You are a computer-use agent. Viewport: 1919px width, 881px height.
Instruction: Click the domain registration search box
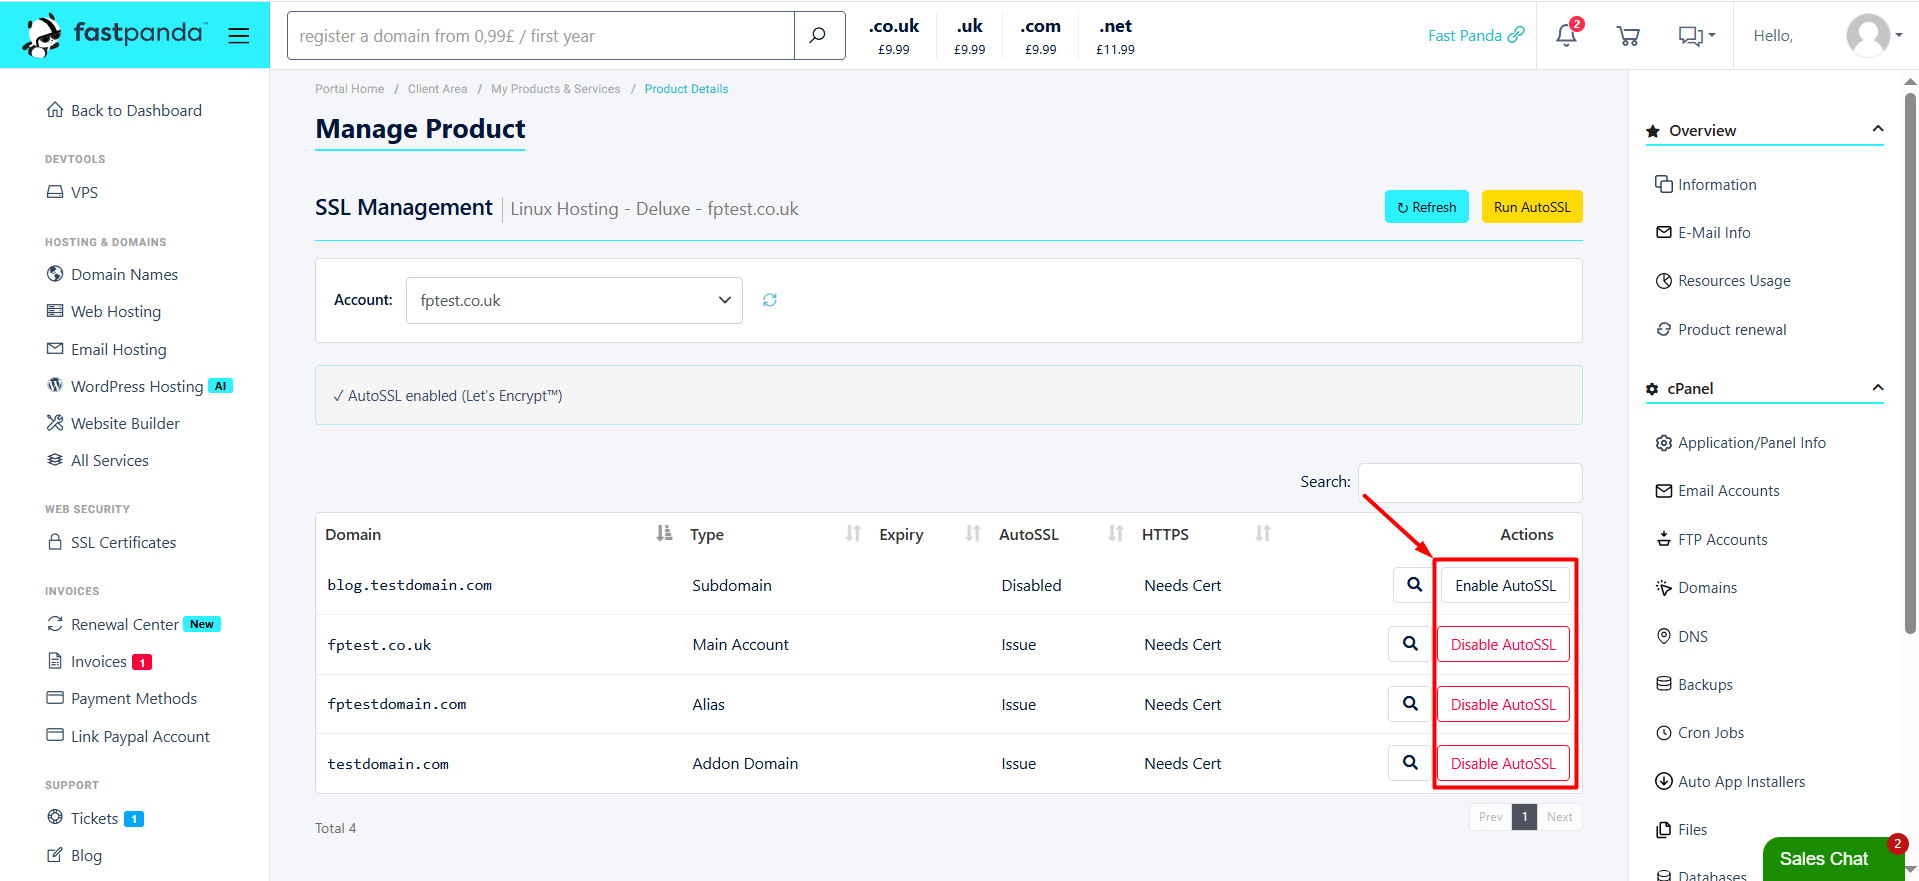pyautogui.click(x=541, y=36)
